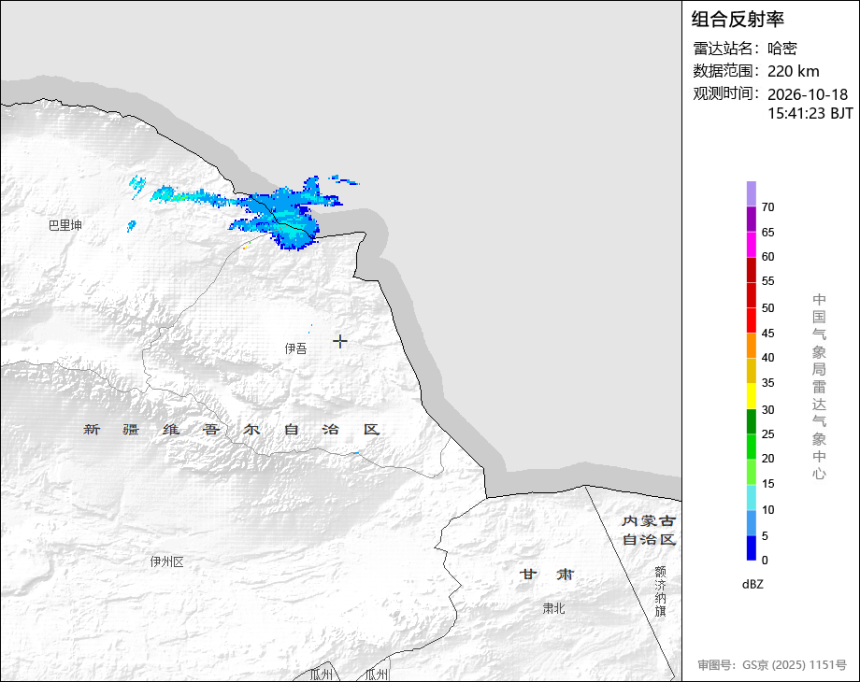The image size is (860, 682).
Task: Pick the magenta 60–65 dBZ legend swatch
Action: [x=751, y=244]
